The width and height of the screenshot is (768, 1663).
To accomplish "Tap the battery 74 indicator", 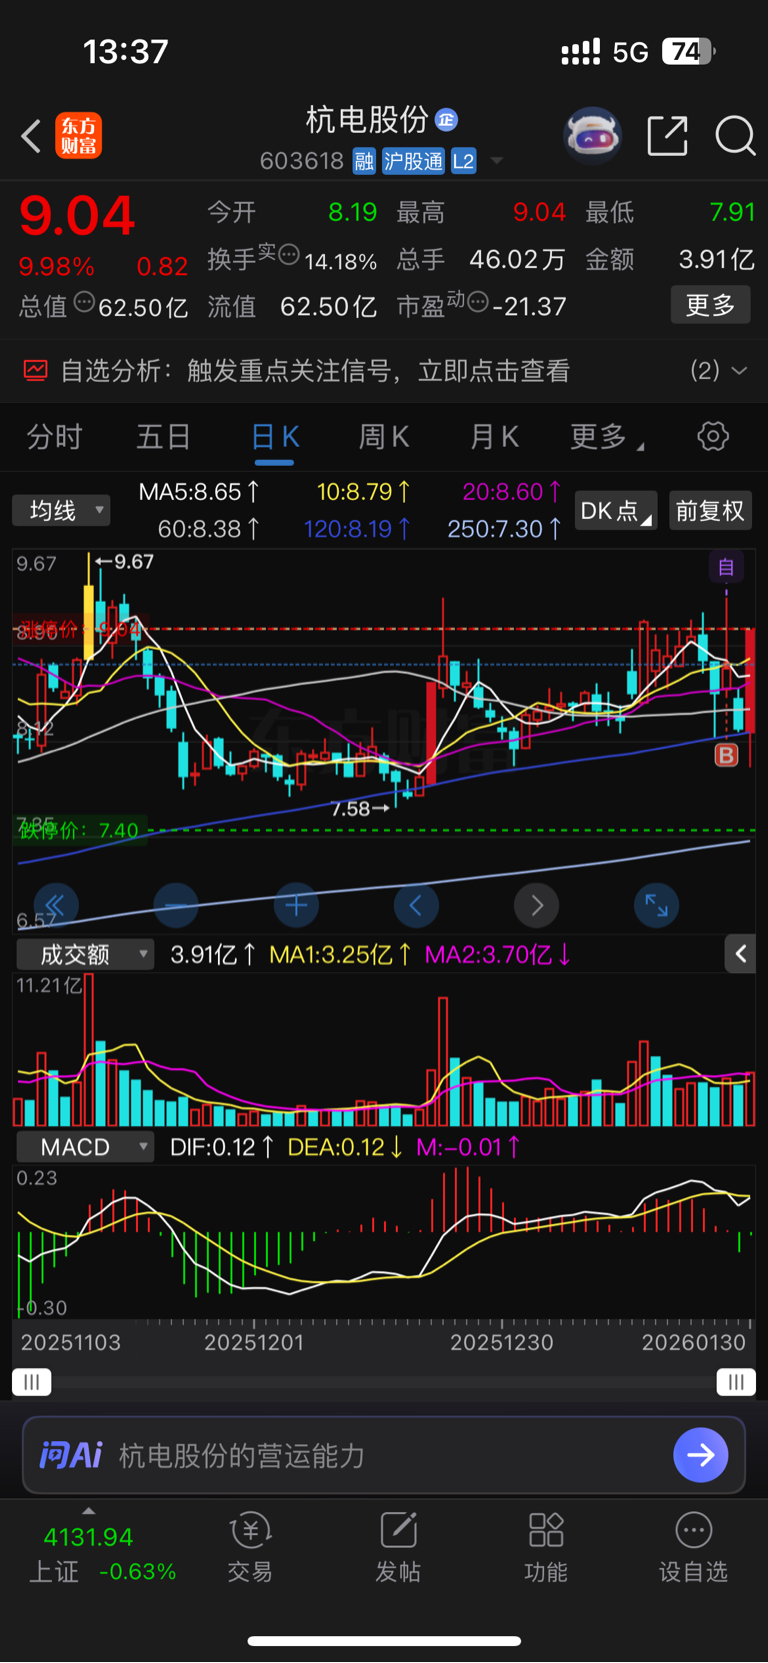I will click(688, 52).
